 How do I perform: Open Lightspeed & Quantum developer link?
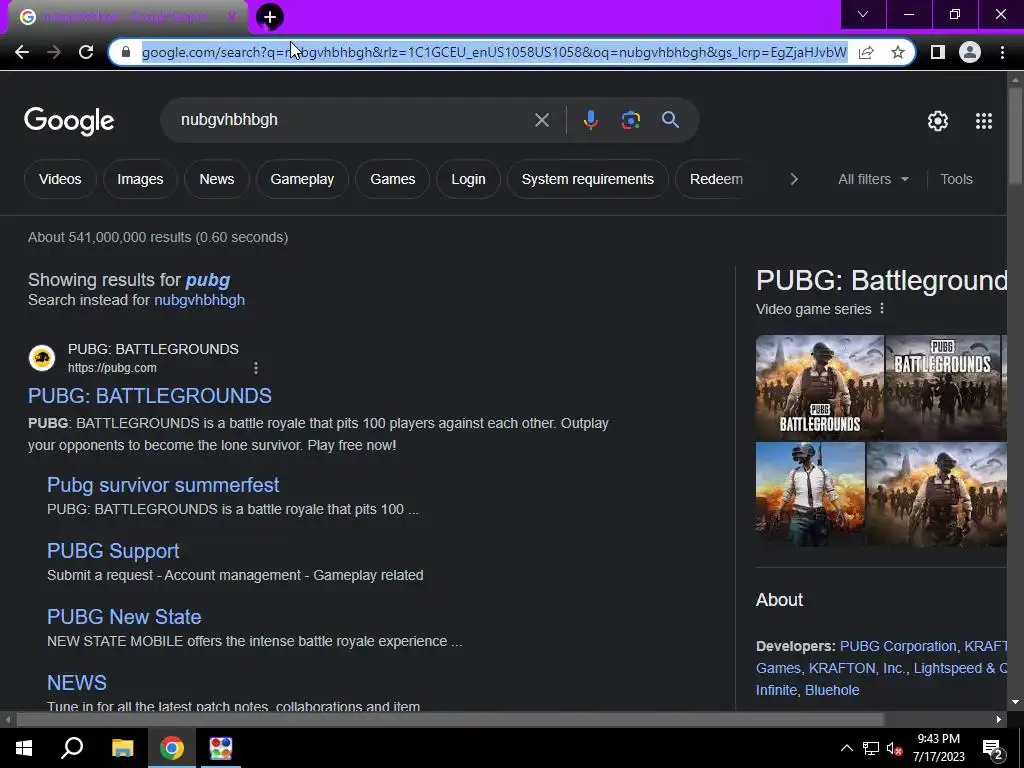click(x=960, y=668)
